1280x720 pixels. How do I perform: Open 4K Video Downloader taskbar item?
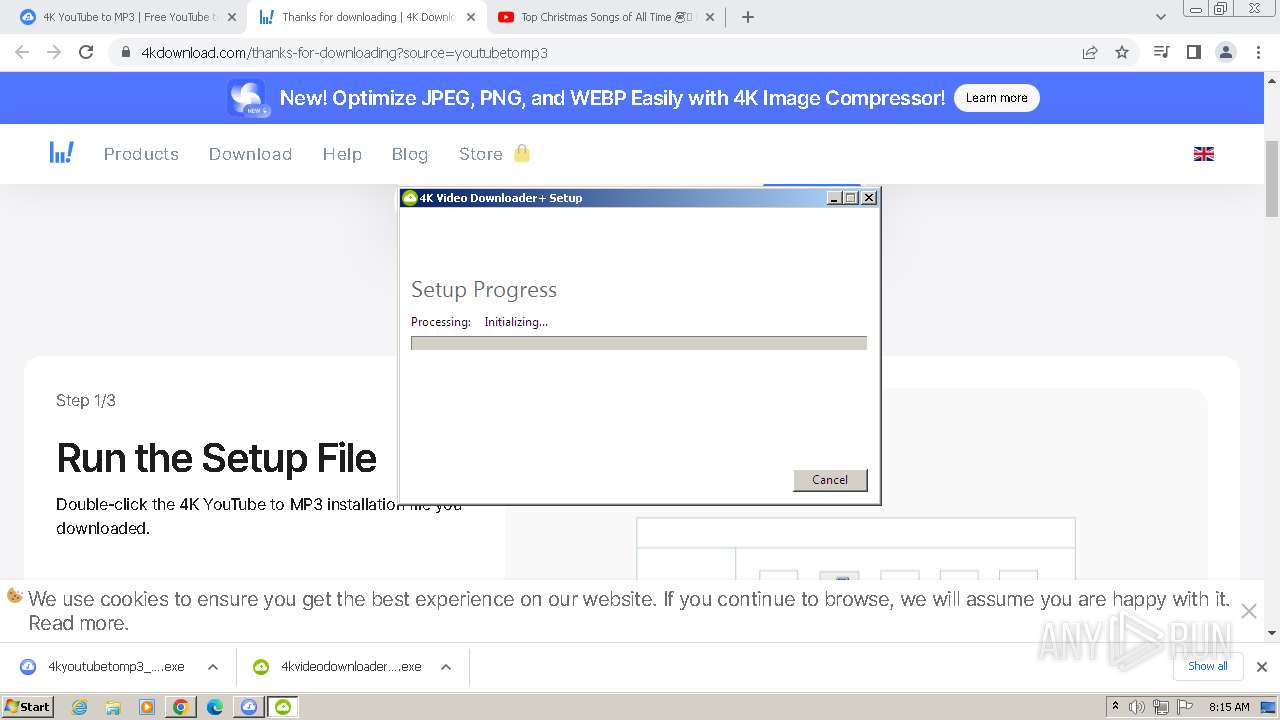pyautogui.click(x=283, y=707)
